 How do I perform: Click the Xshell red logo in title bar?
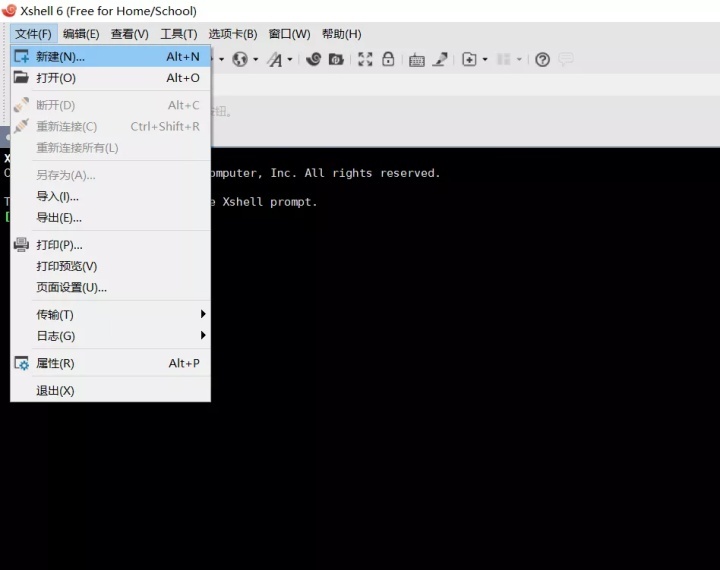point(9,10)
